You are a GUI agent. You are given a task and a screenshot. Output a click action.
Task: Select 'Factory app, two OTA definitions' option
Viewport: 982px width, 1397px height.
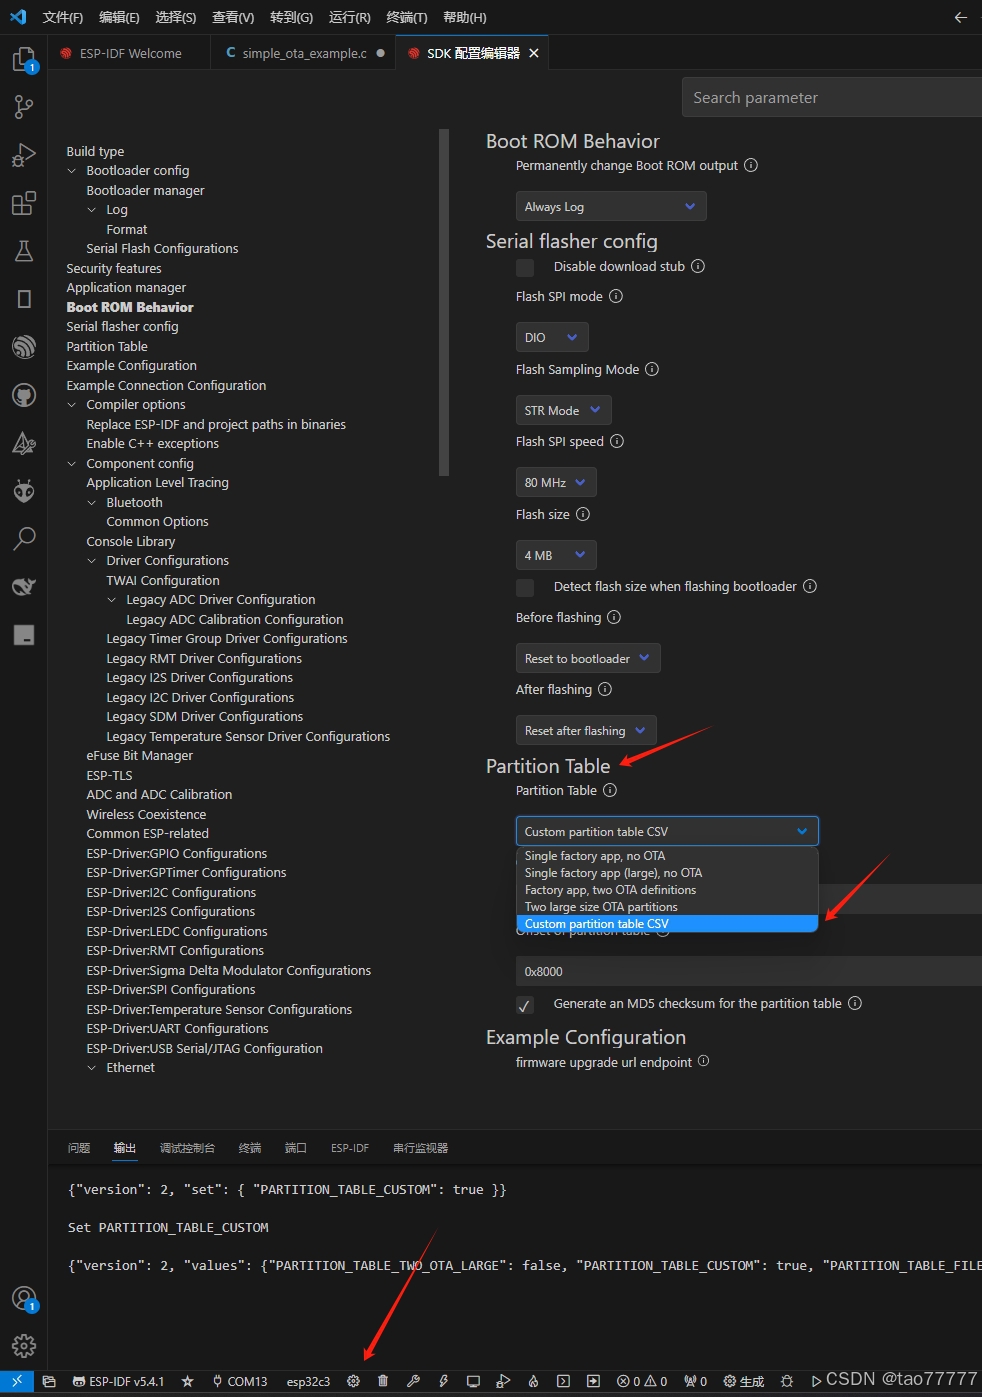pos(667,890)
